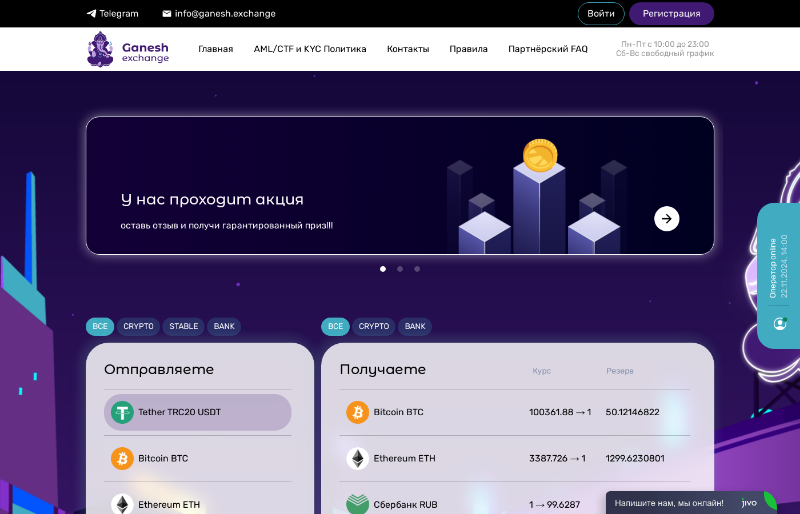The image size is (800, 514).
Task: Click the info@ganesh.exchange email link
Action: (x=225, y=14)
